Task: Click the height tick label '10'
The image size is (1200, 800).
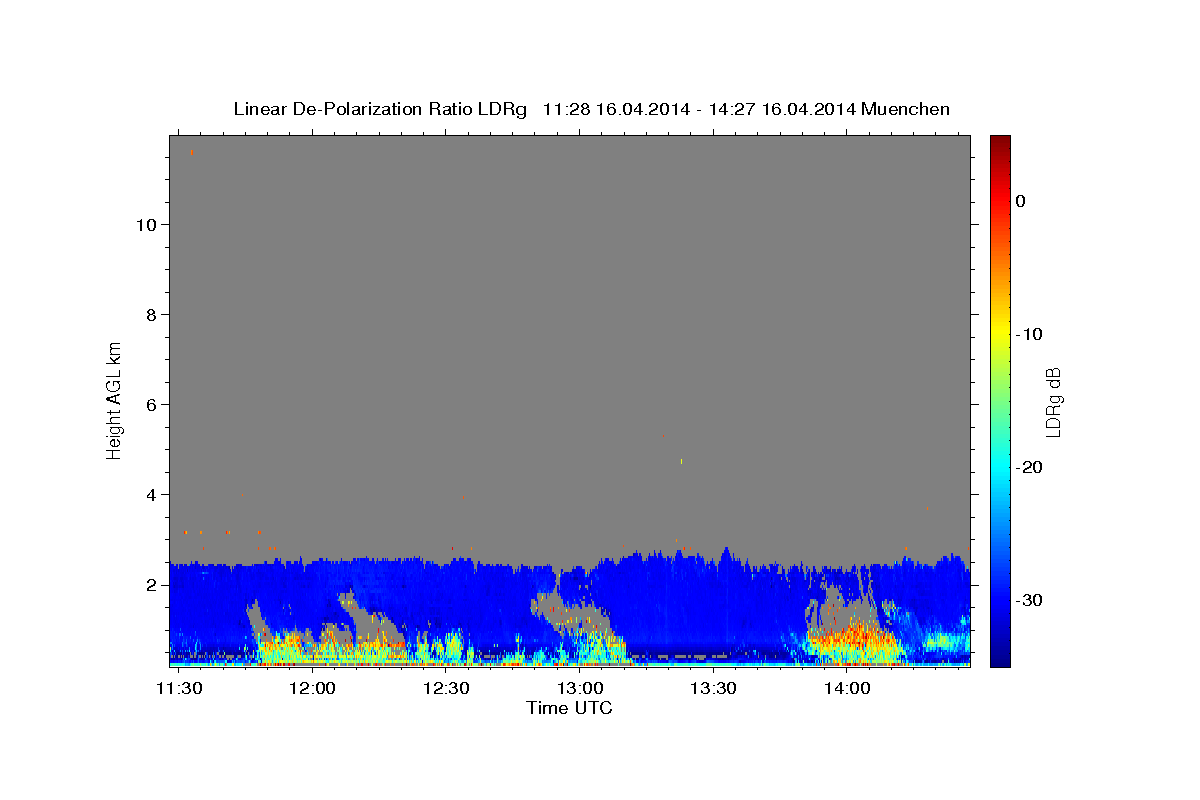Action: coord(148,225)
